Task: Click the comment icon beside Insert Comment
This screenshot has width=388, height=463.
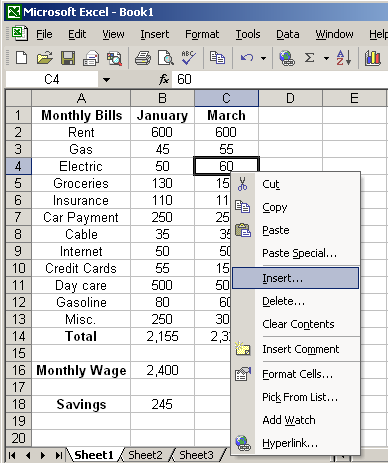Action: pyautogui.click(x=242, y=349)
